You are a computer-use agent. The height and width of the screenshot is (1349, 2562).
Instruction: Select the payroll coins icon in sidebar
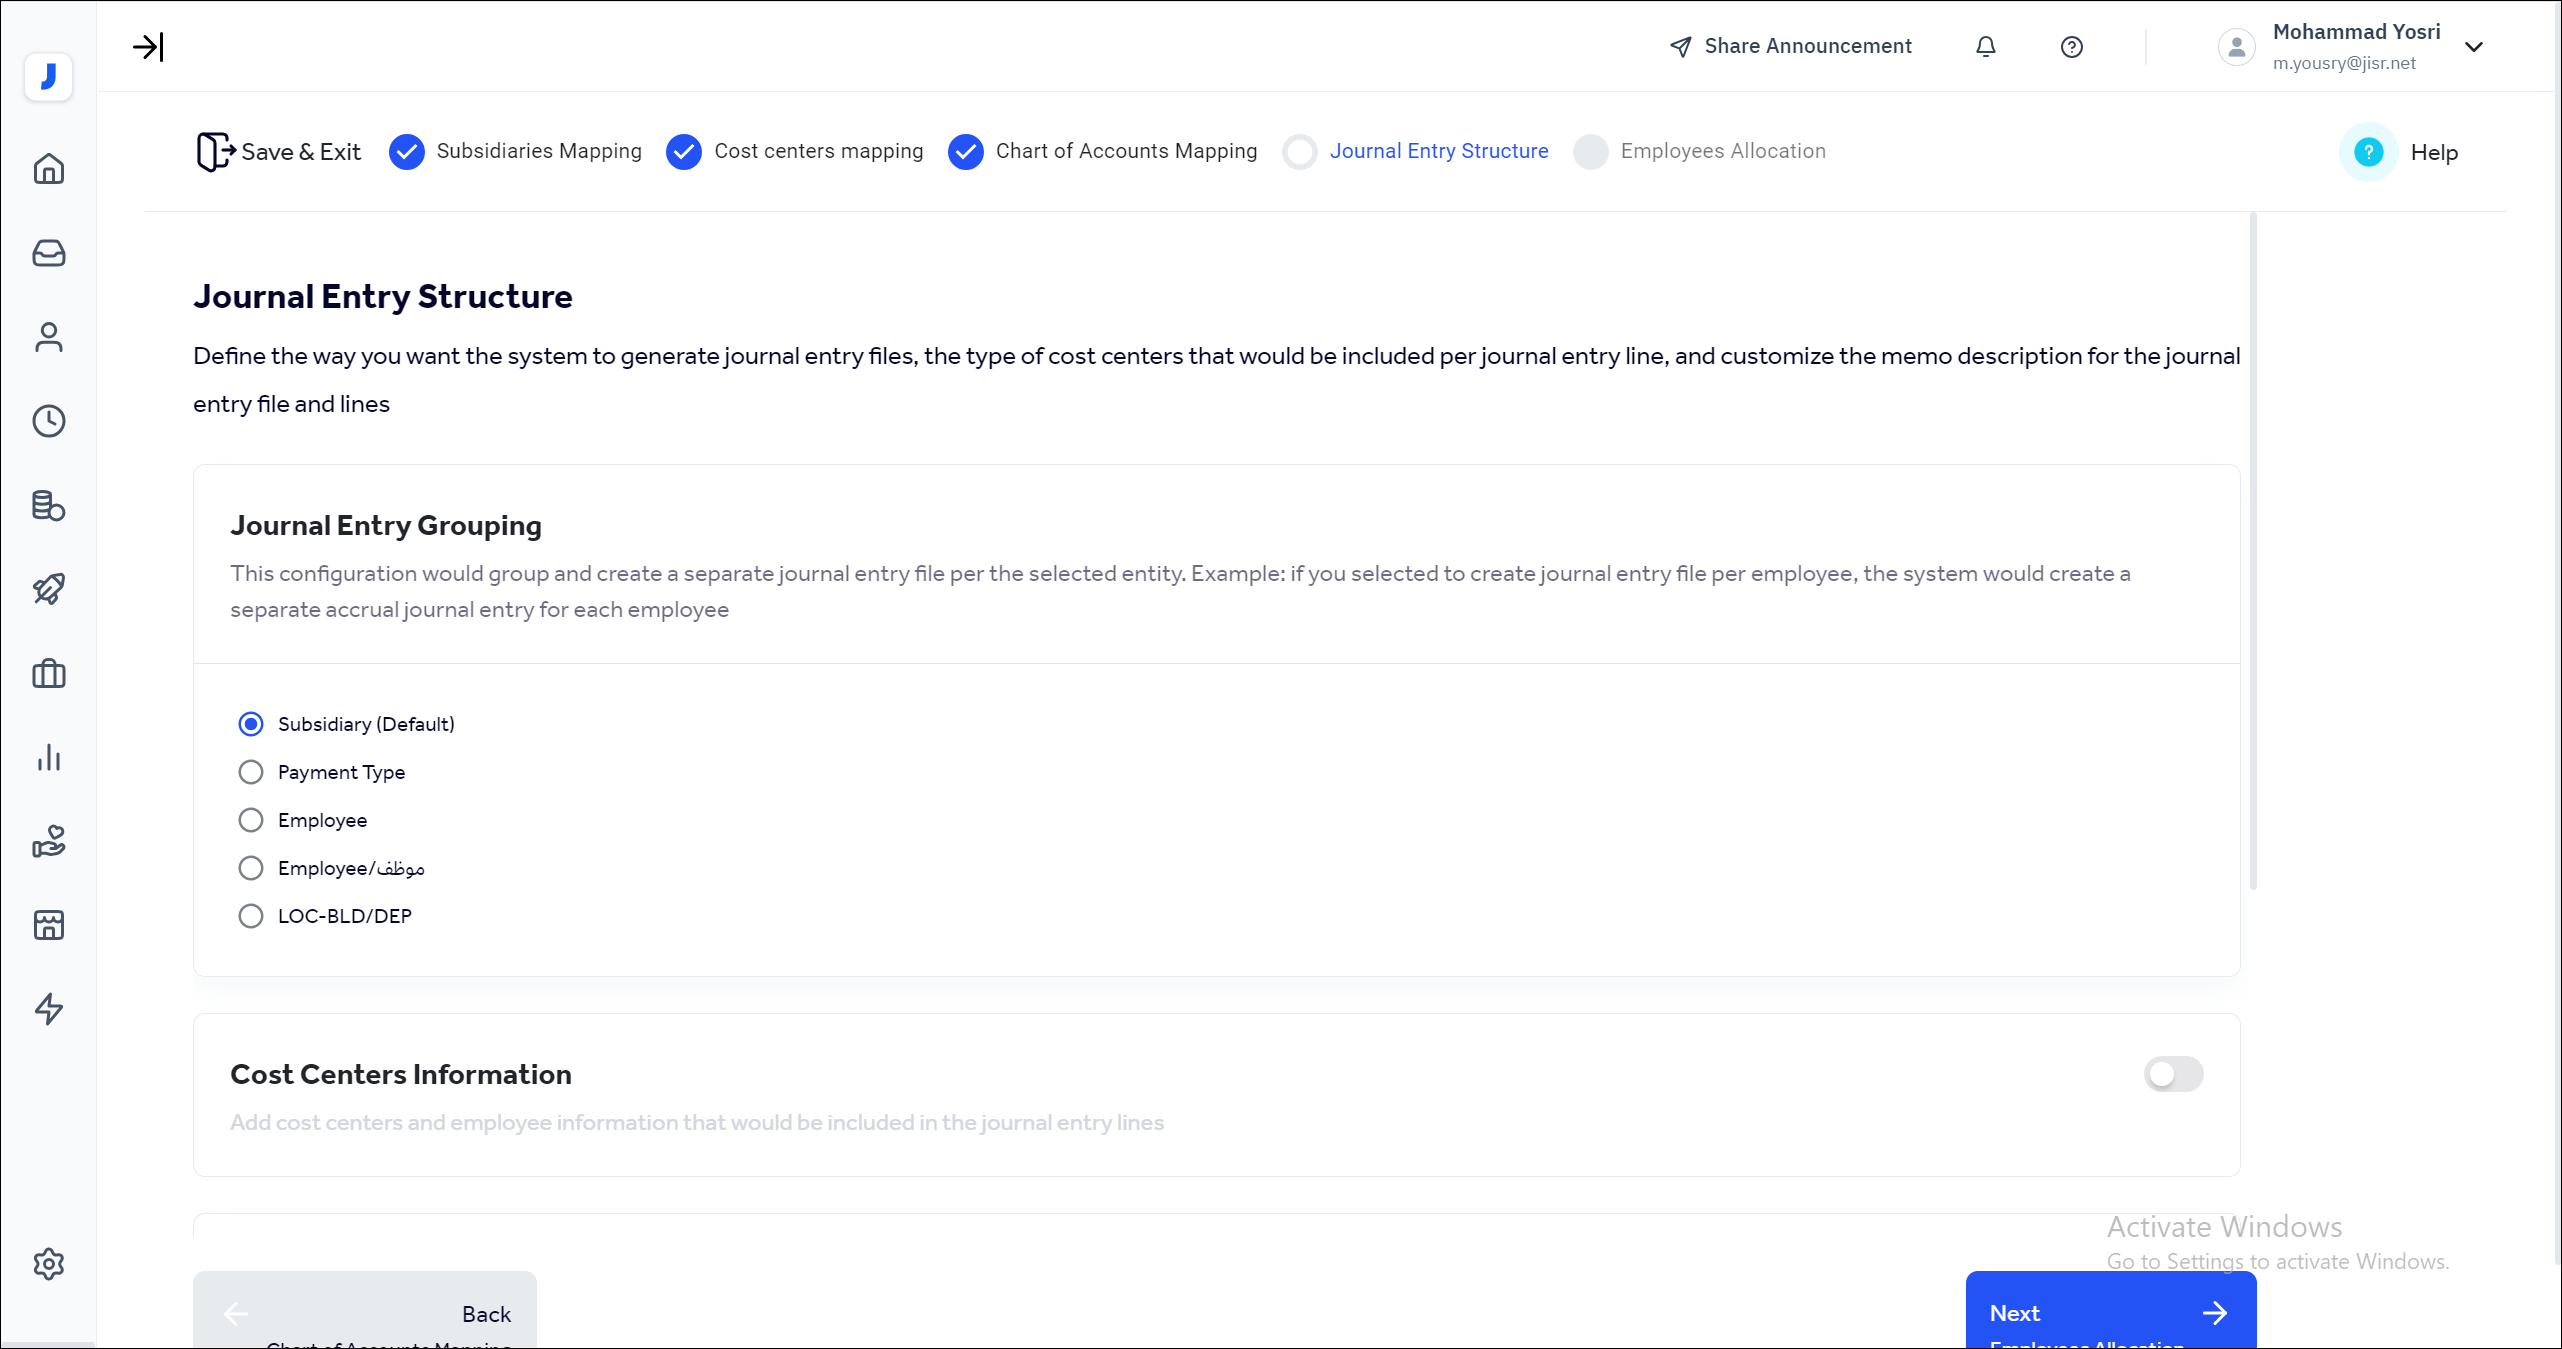[x=48, y=505]
